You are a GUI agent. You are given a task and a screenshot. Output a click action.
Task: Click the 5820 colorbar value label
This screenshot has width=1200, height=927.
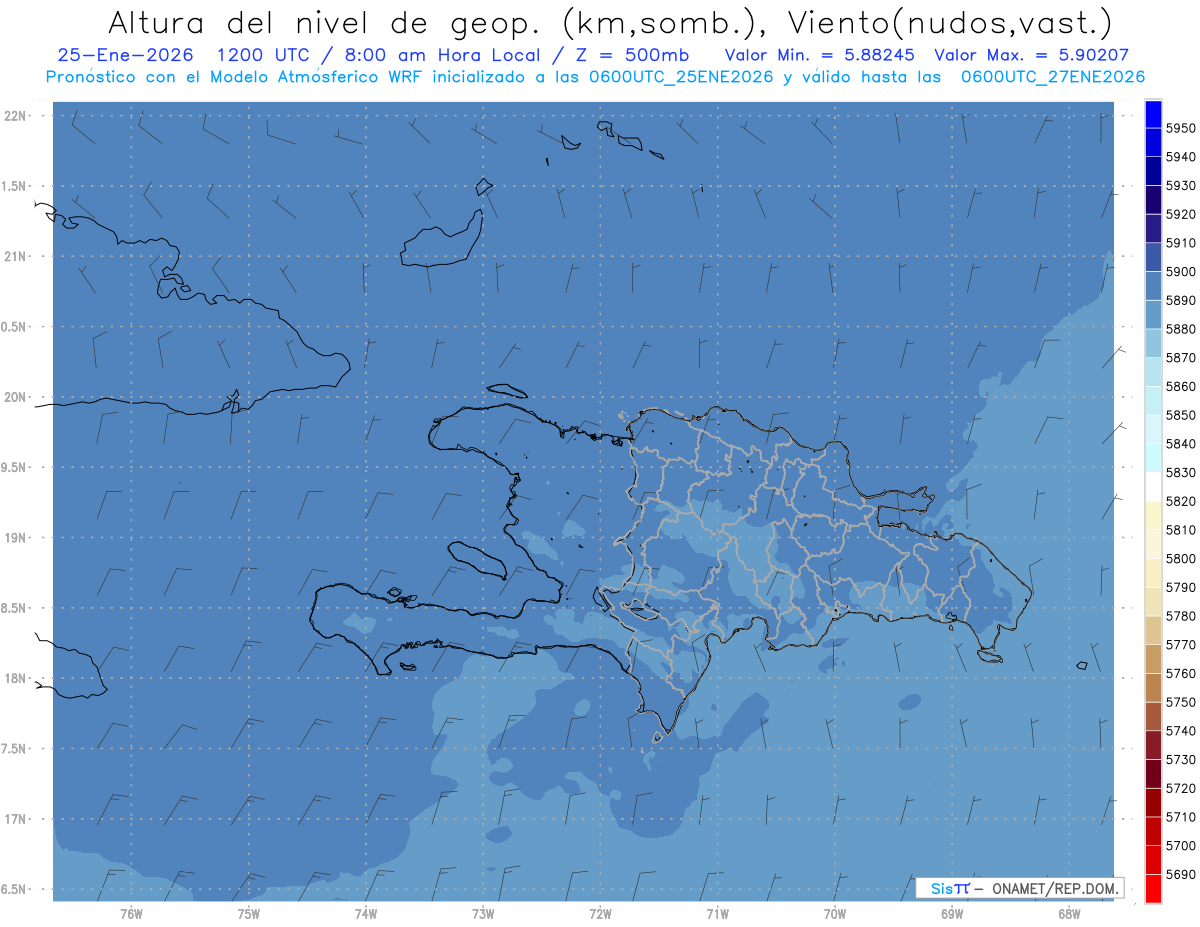[1180, 501]
